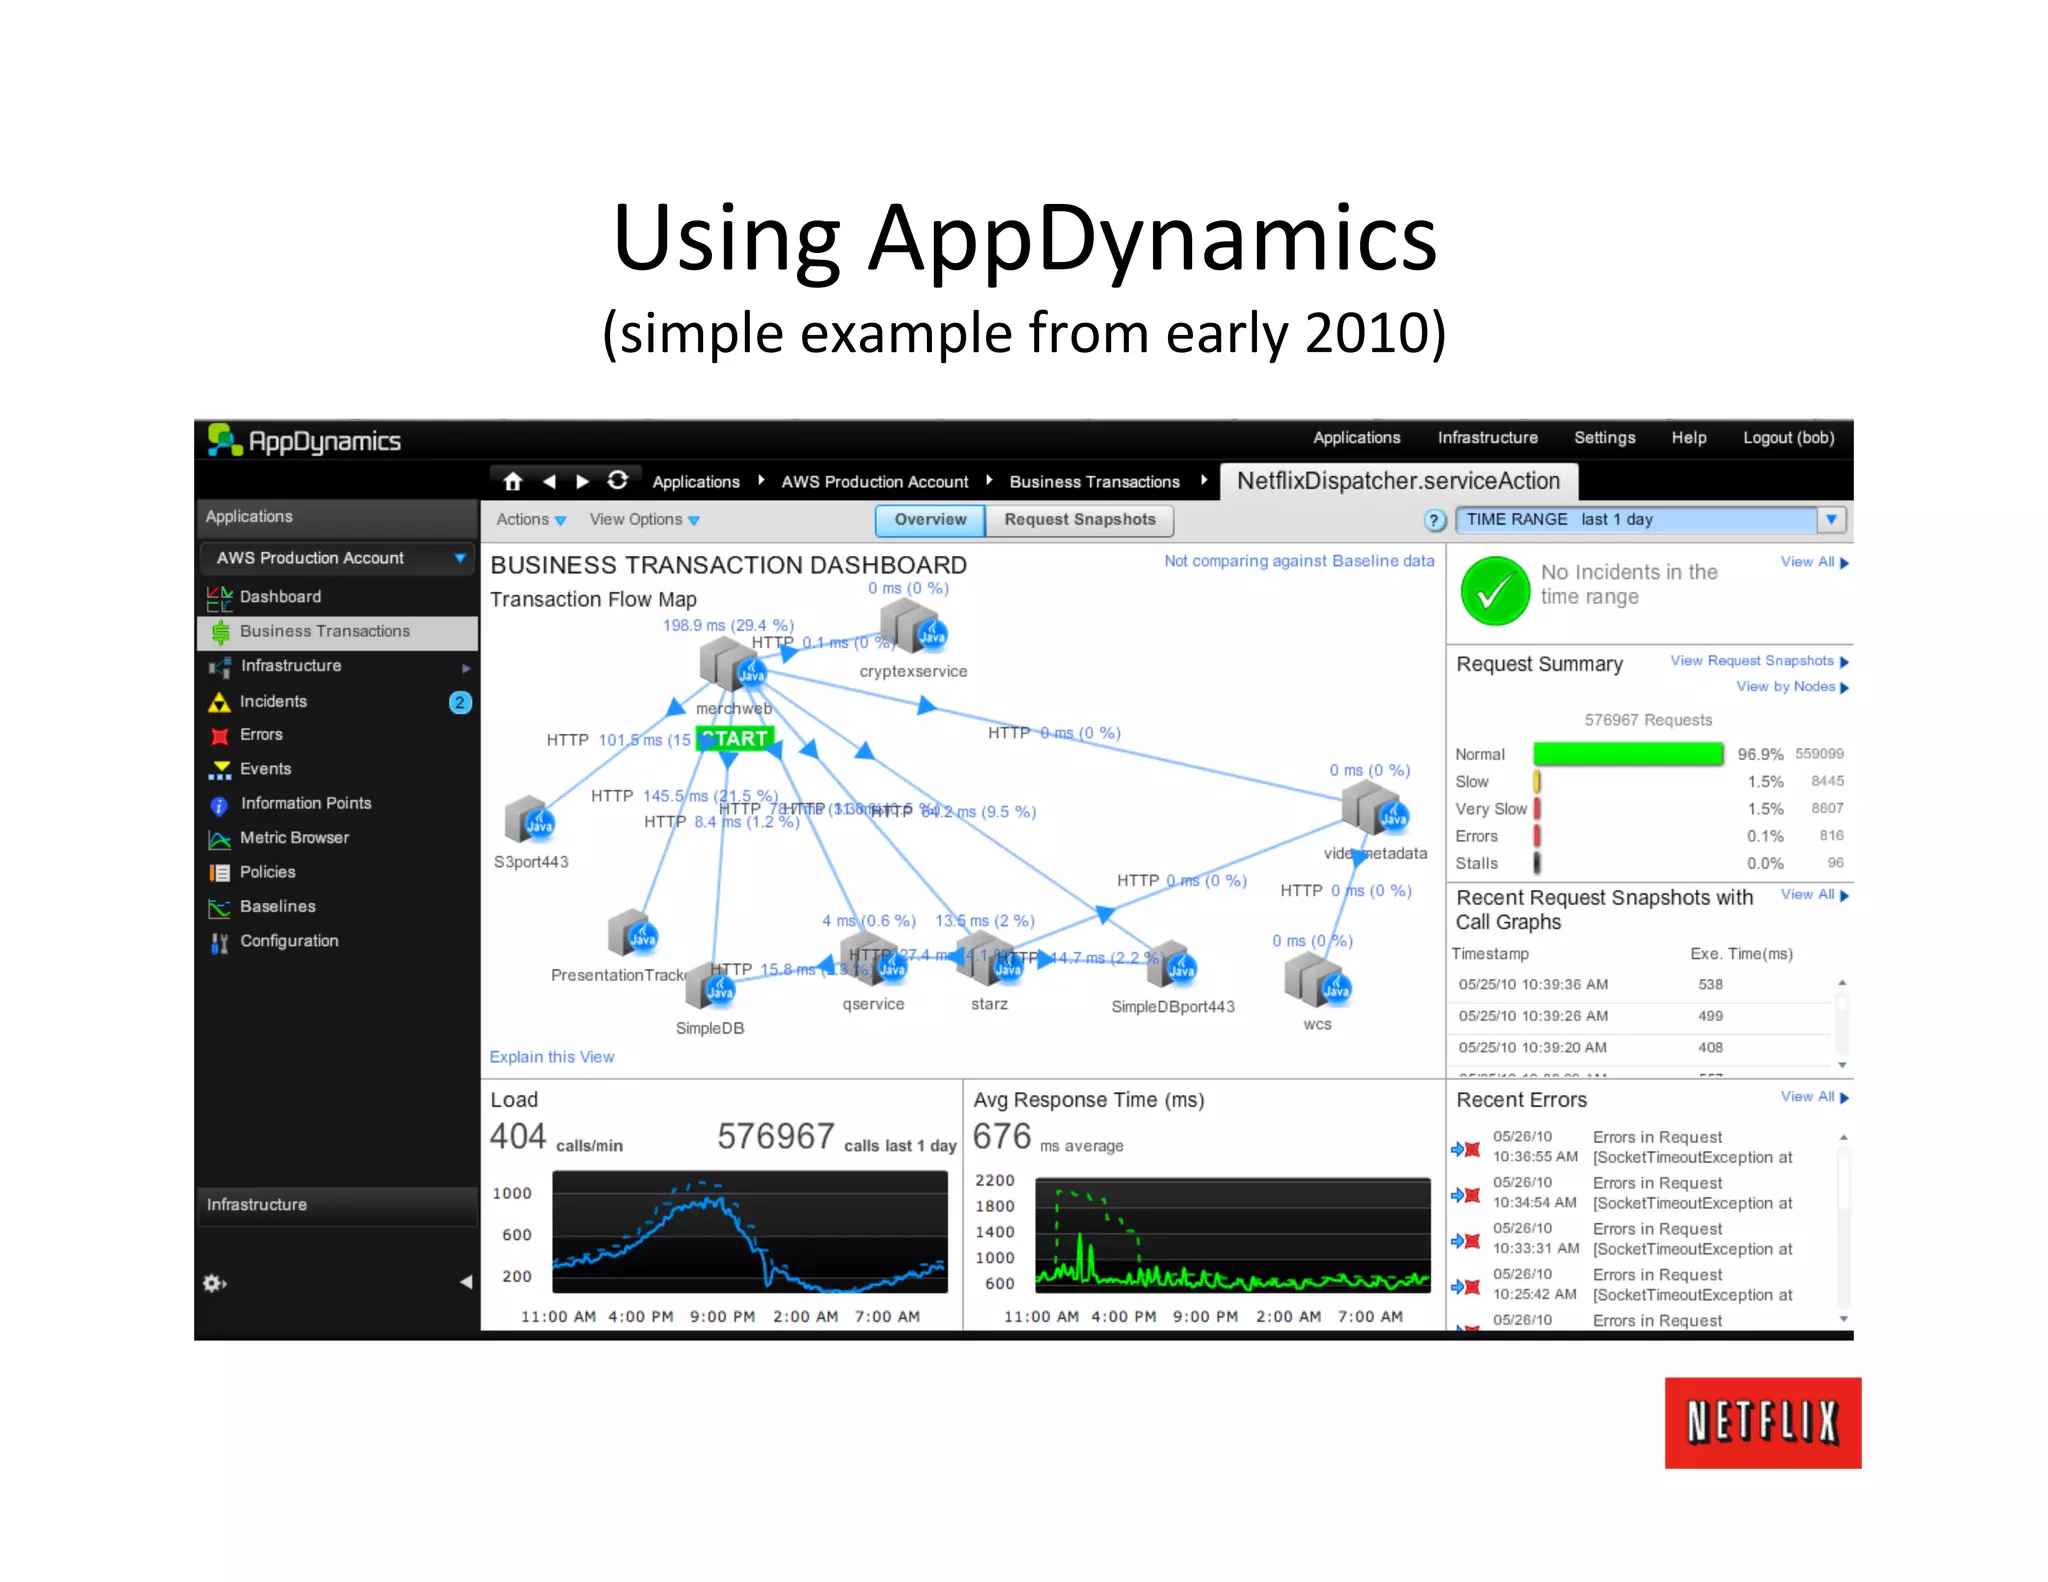Open the Help top menu
This screenshot has height=1582, width=2048.
pos(1689,438)
